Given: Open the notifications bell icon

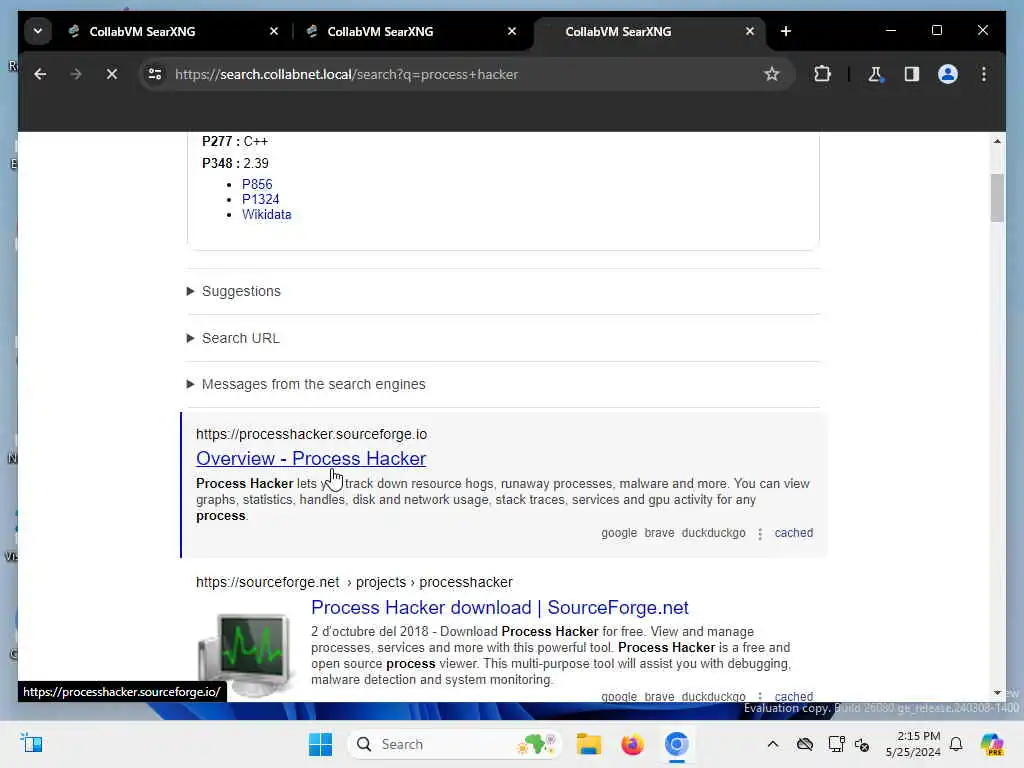Looking at the screenshot, I should (x=956, y=744).
